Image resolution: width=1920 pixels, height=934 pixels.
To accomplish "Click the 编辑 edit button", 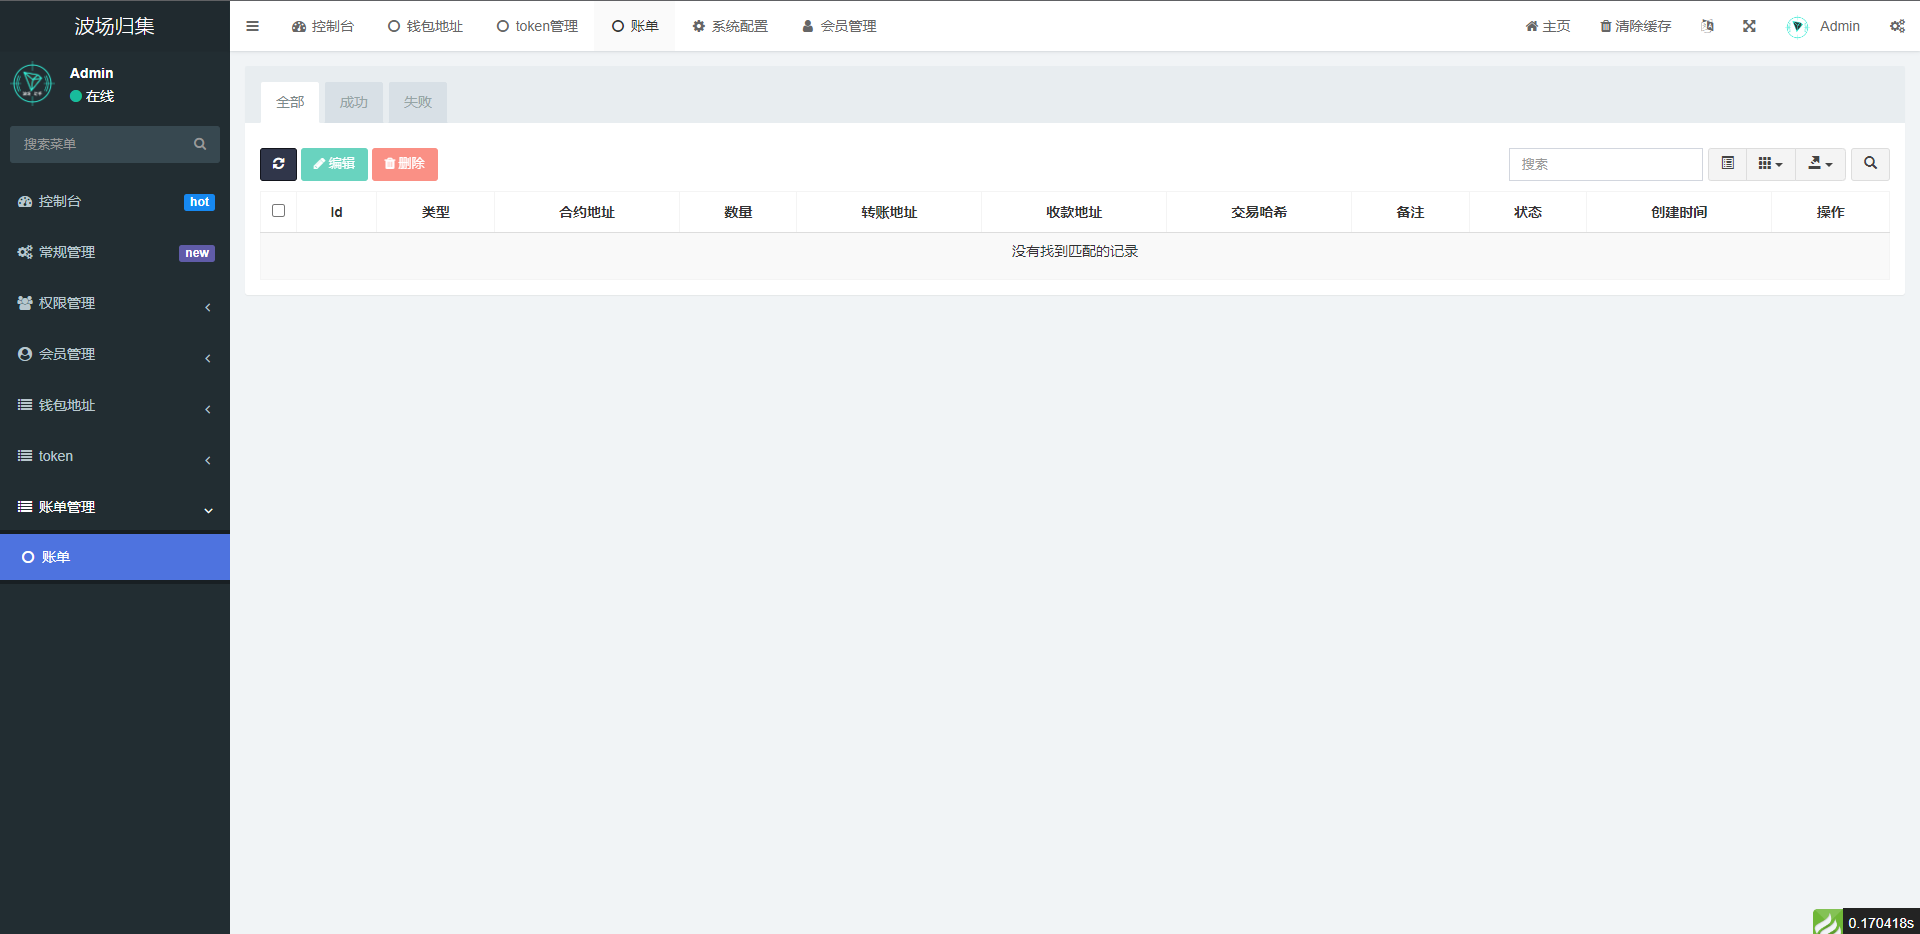I will [334, 164].
